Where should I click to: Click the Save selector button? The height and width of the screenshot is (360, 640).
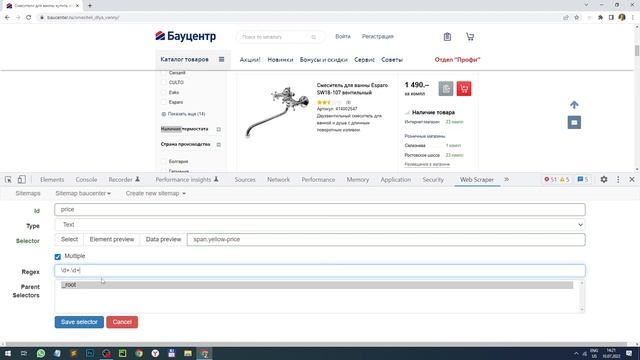79,322
